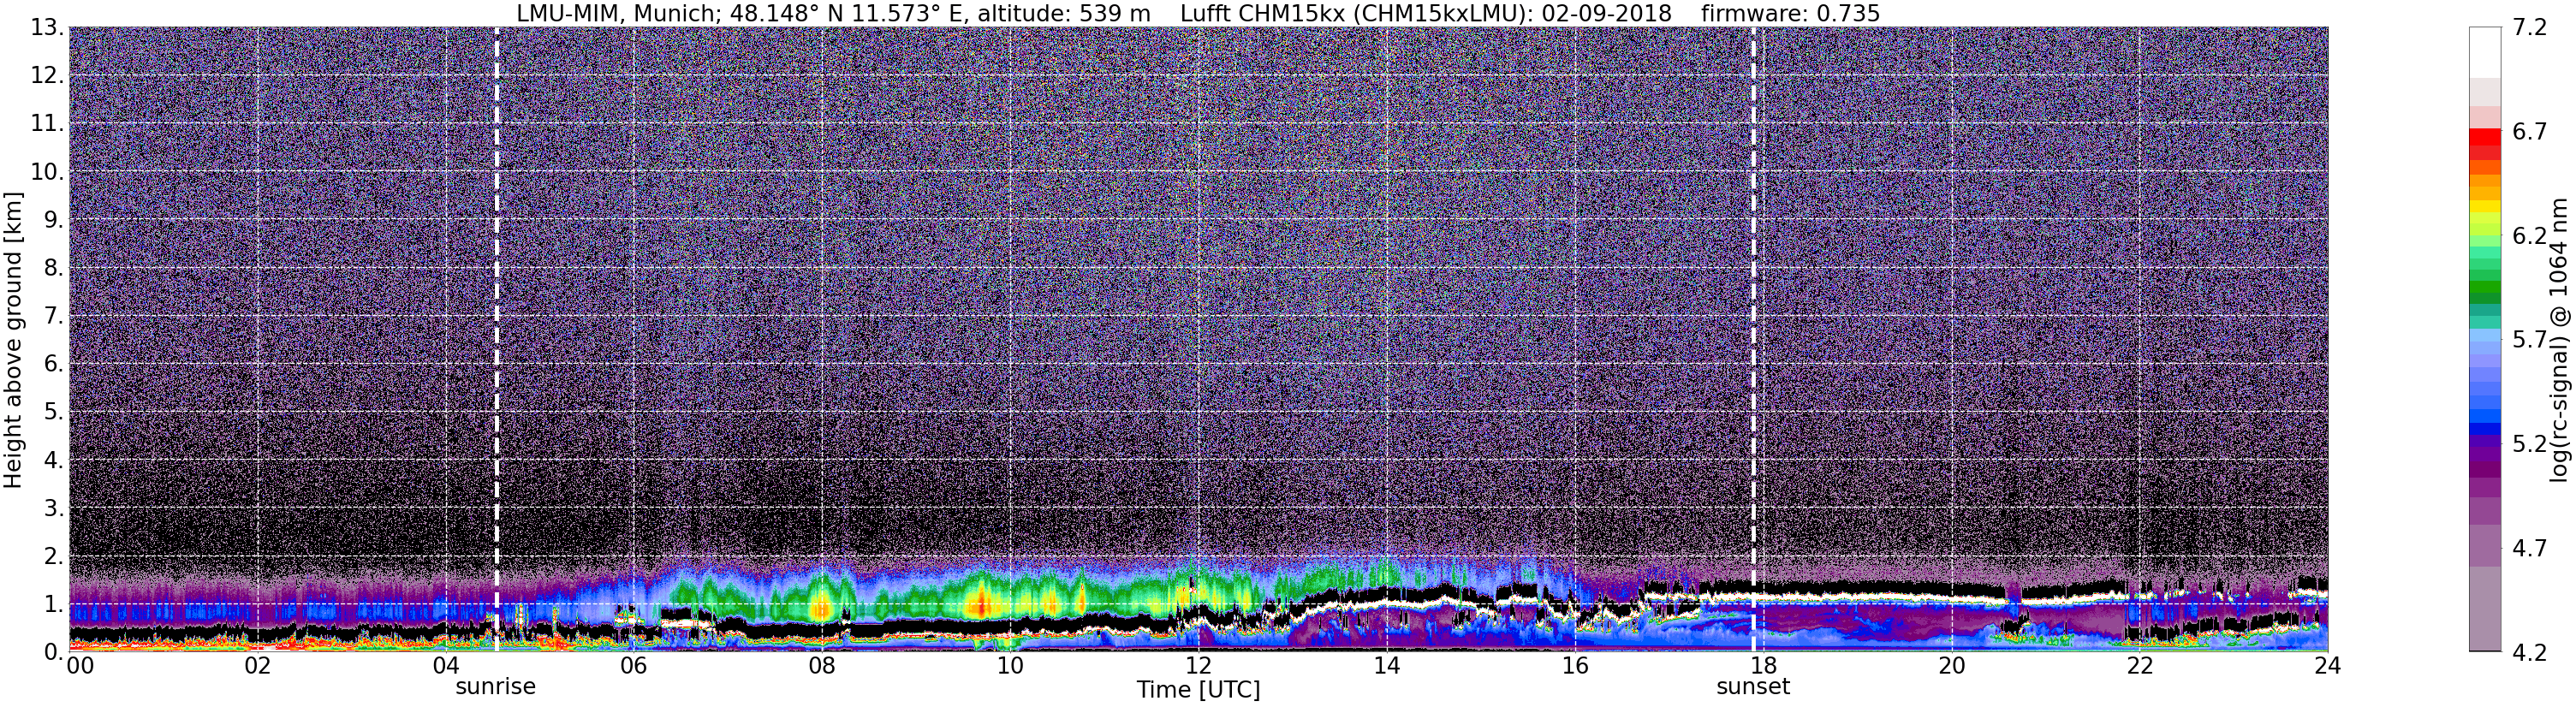The height and width of the screenshot is (707, 2576).
Task: Click the colorbar tick label '4.7'
Action: (x=2529, y=548)
